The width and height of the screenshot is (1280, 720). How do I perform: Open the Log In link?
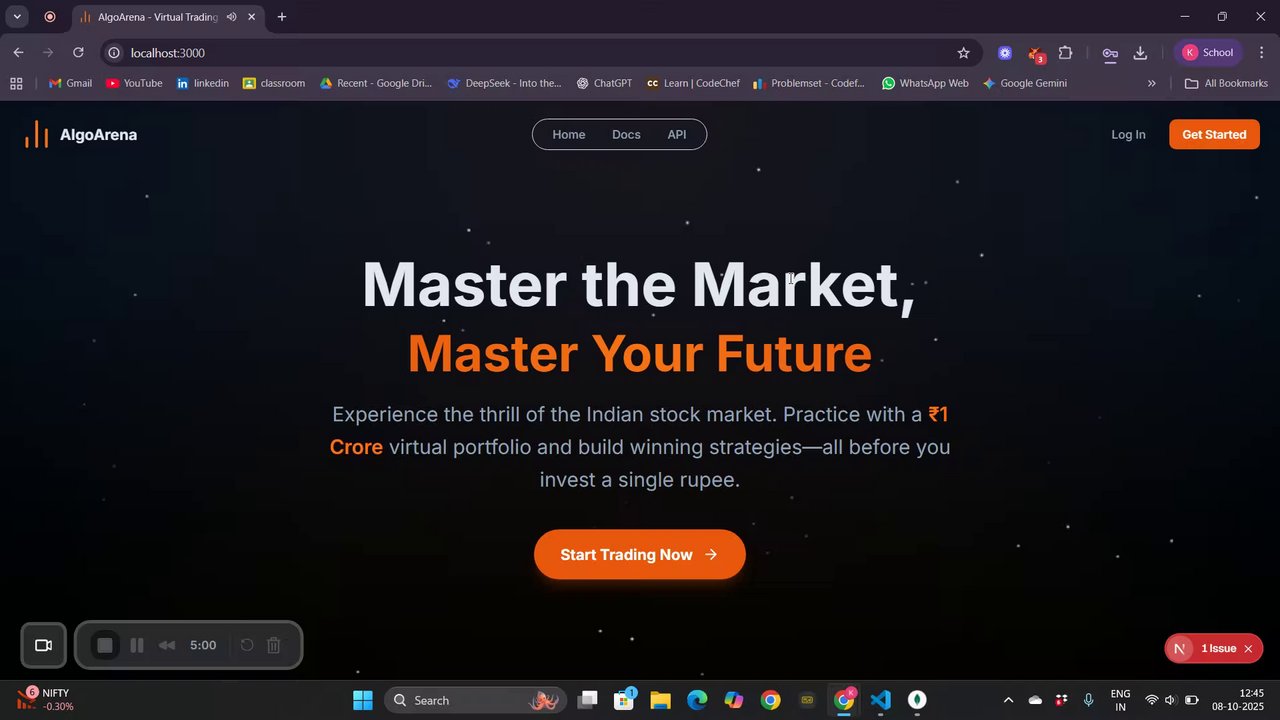click(1128, 134)
